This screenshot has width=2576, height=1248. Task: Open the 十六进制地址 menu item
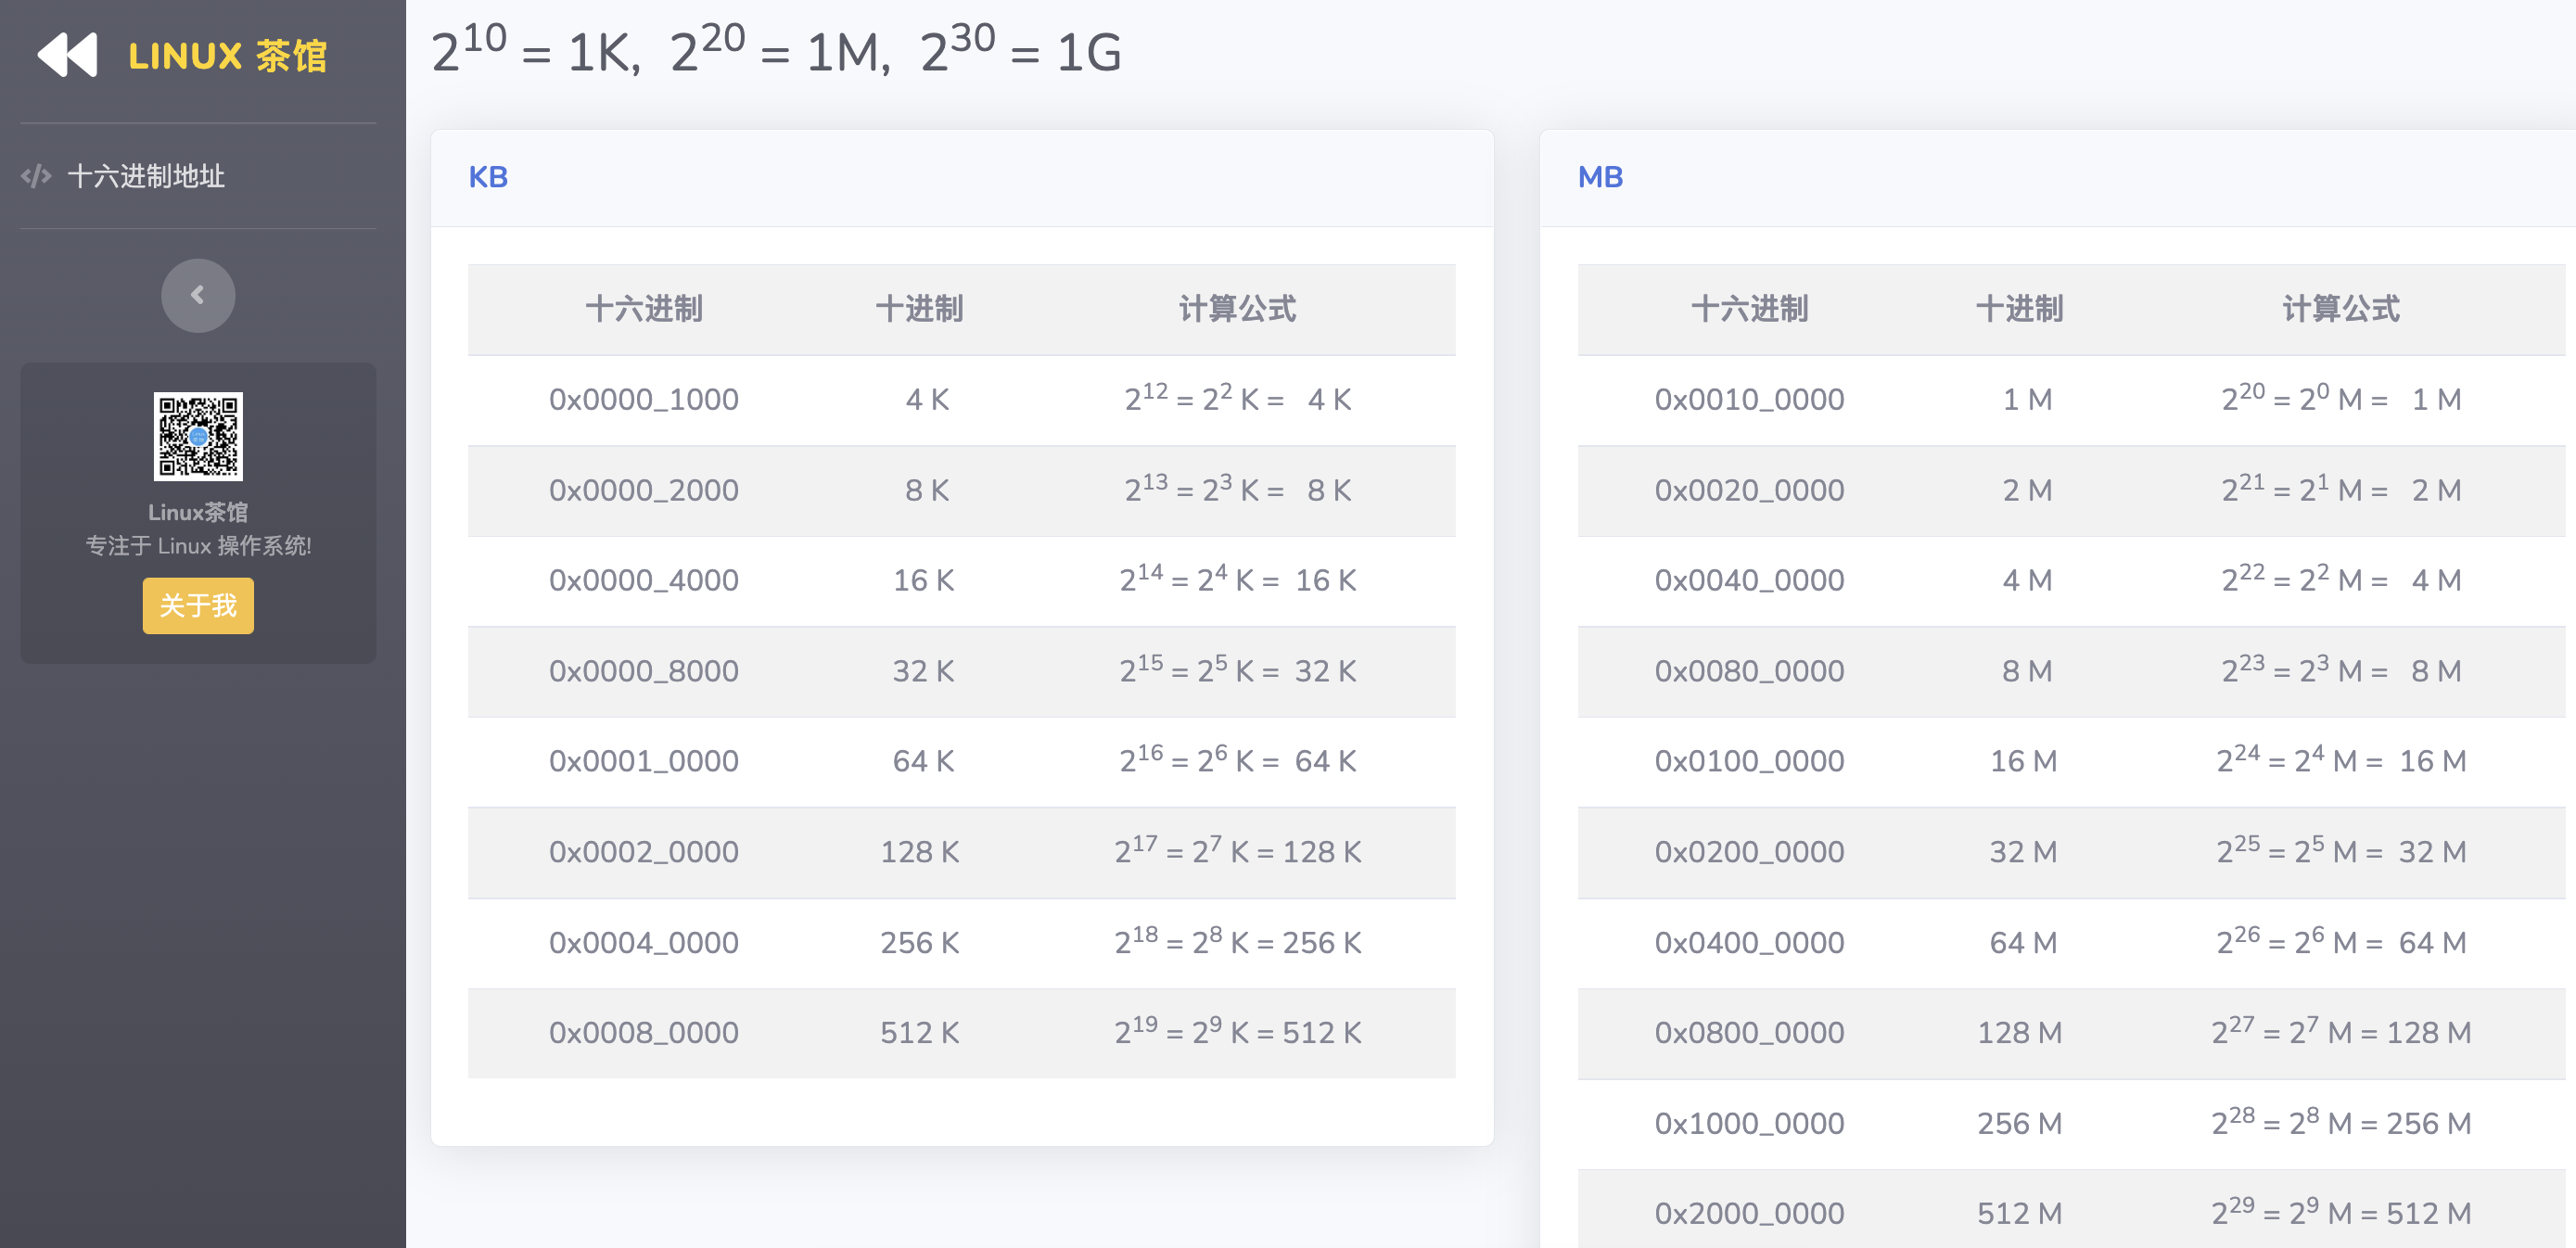coord(145,177)
